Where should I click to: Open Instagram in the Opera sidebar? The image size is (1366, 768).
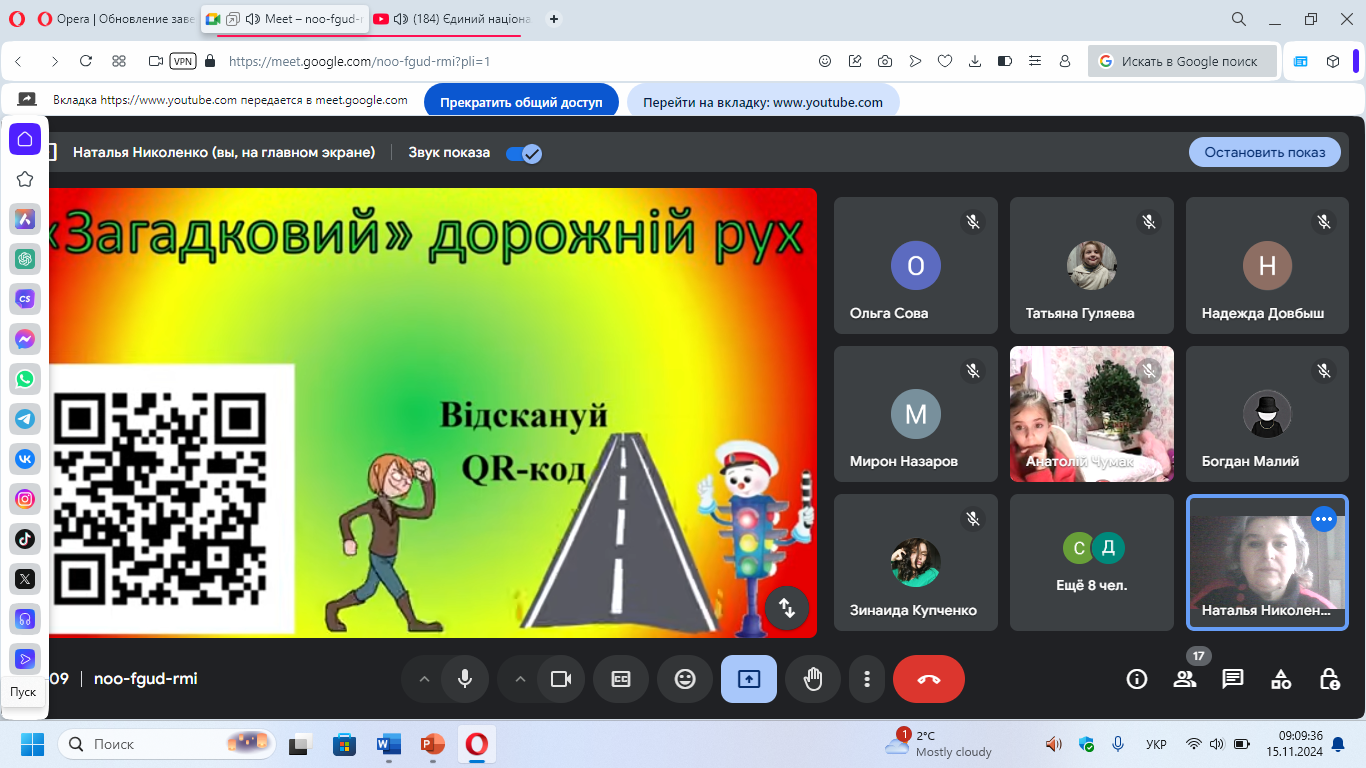coord(25,499)
